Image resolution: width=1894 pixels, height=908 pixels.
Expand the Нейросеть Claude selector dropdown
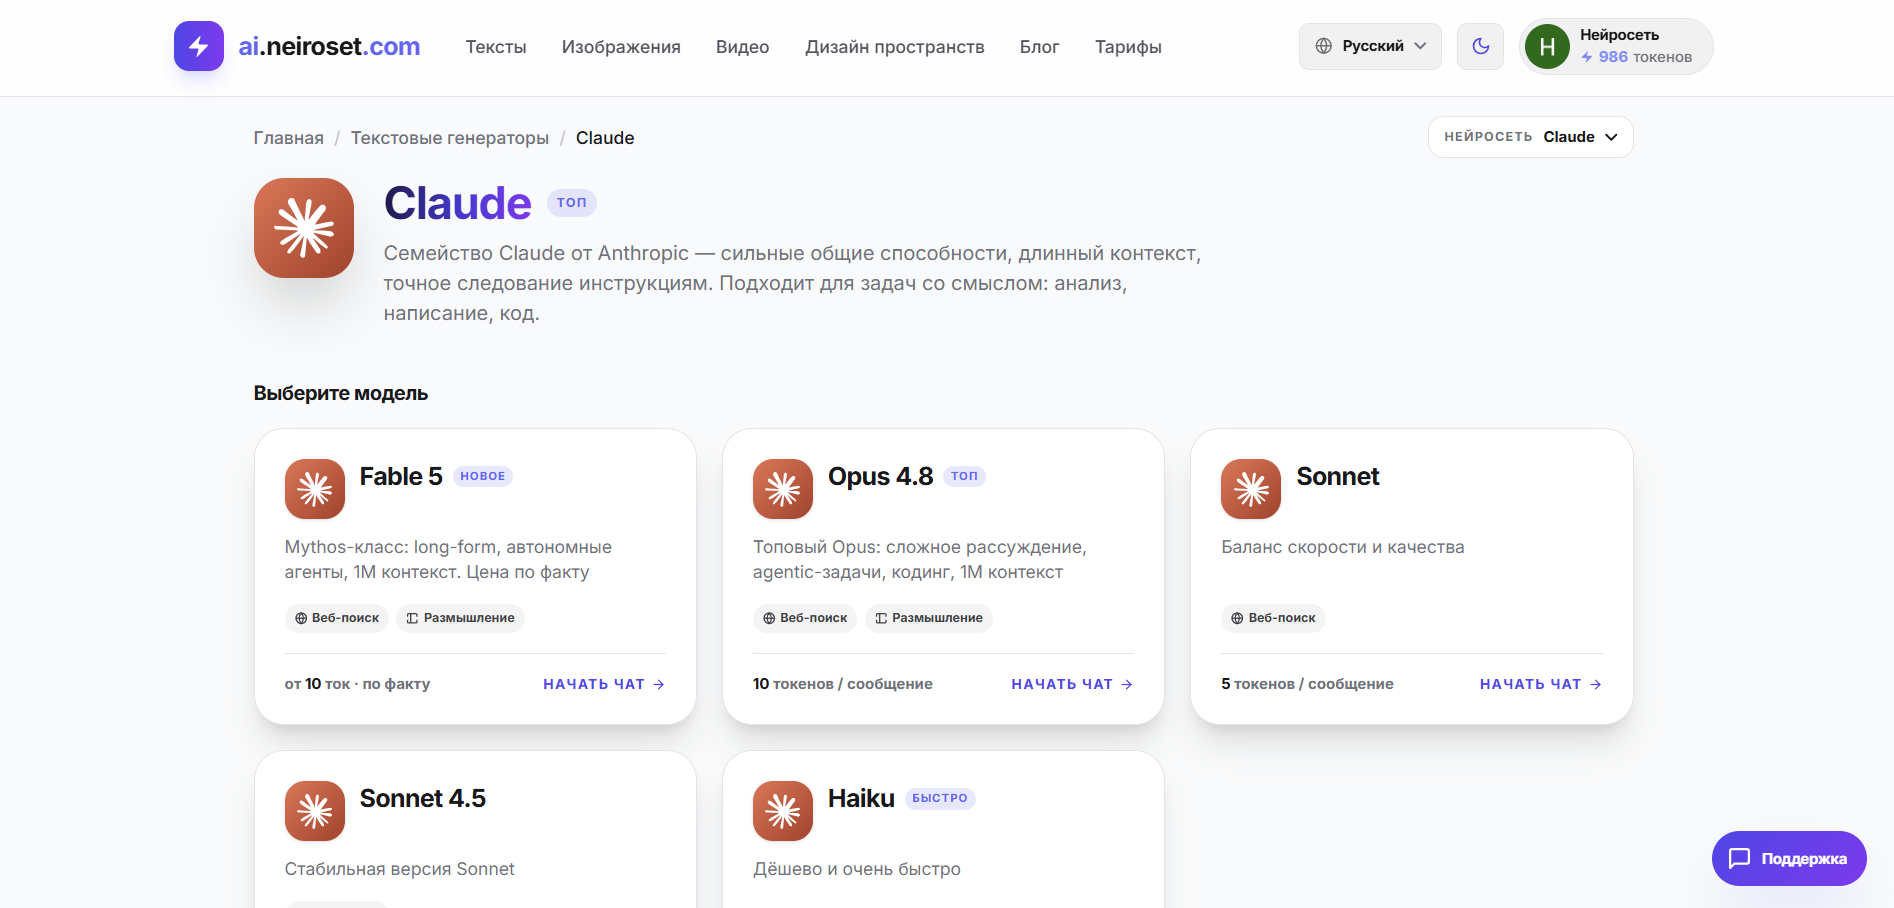coord(1530,137)
